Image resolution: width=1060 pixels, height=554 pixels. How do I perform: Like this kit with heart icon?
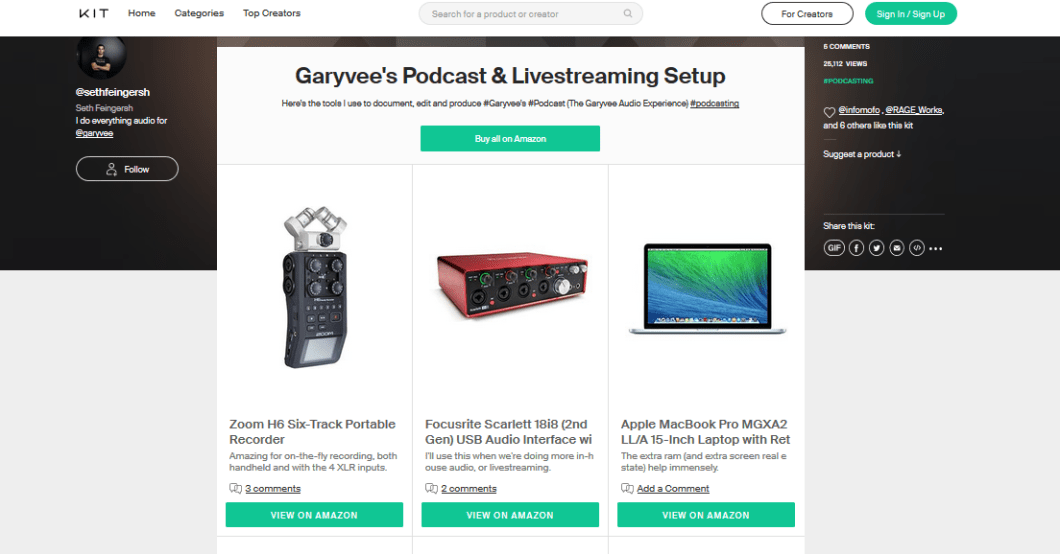(x=829, y=112)
